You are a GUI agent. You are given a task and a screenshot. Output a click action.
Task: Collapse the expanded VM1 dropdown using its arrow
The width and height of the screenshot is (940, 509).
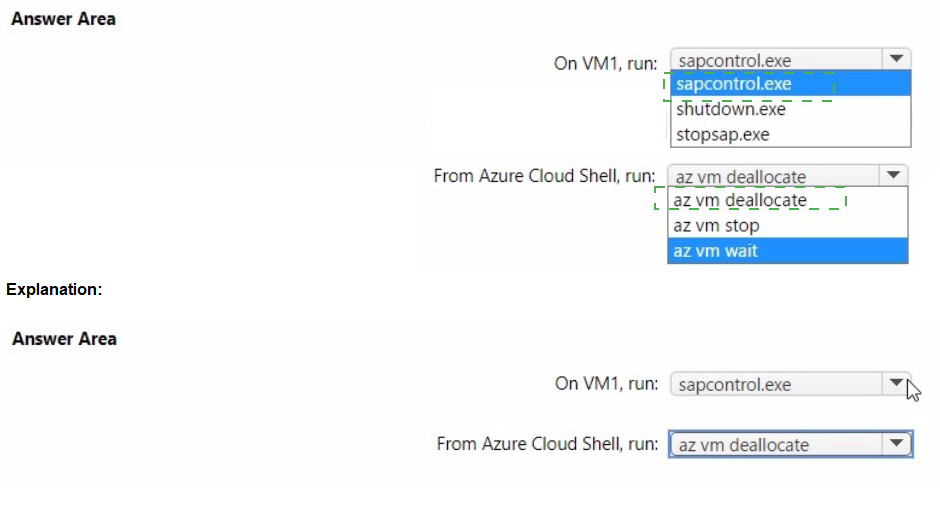(x=896, y=60)
